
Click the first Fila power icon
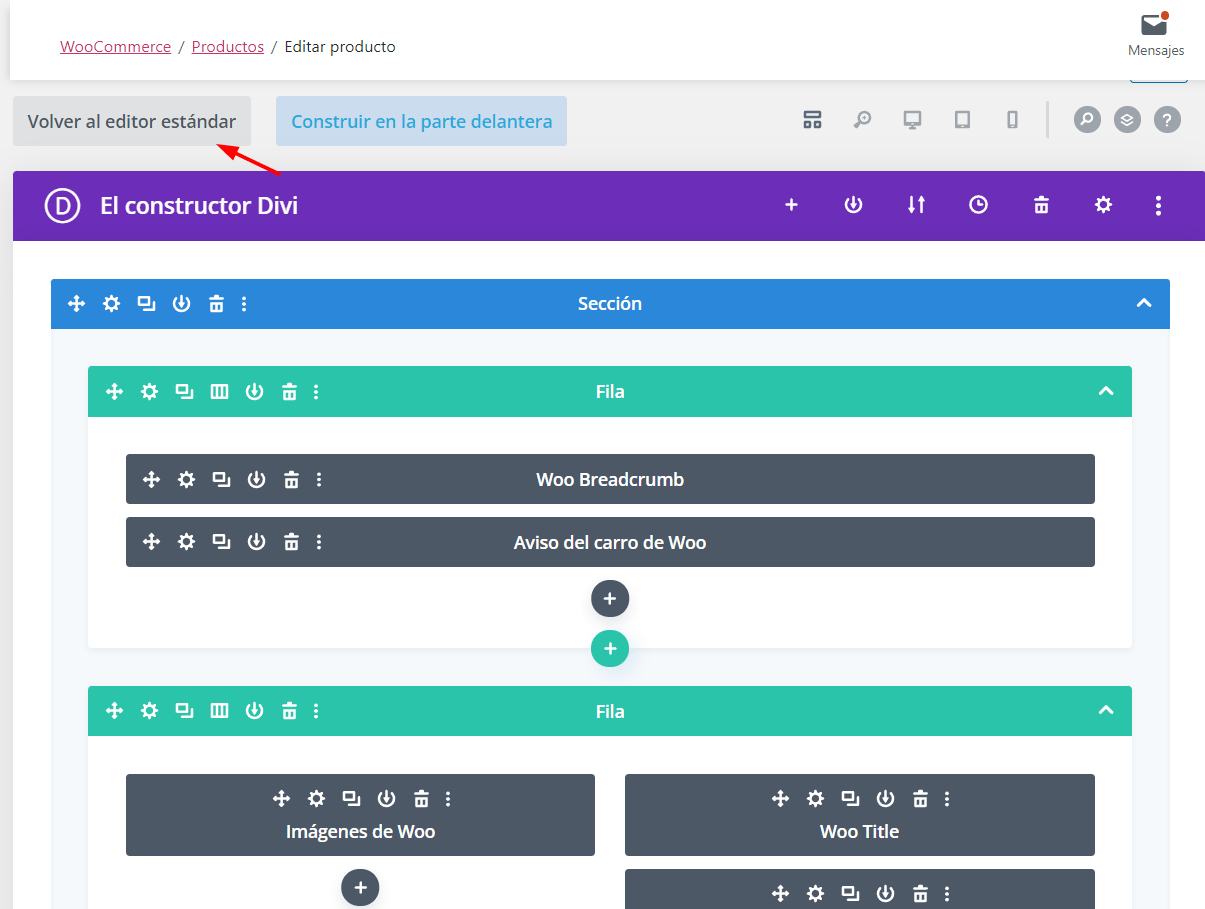pyautogui.click(x=254, y=392)
